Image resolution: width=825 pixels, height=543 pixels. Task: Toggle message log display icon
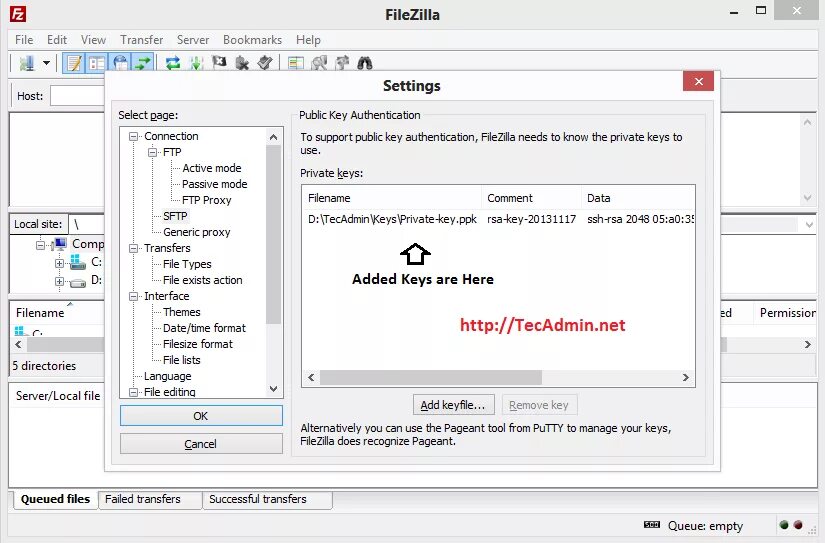pos(74,63)
